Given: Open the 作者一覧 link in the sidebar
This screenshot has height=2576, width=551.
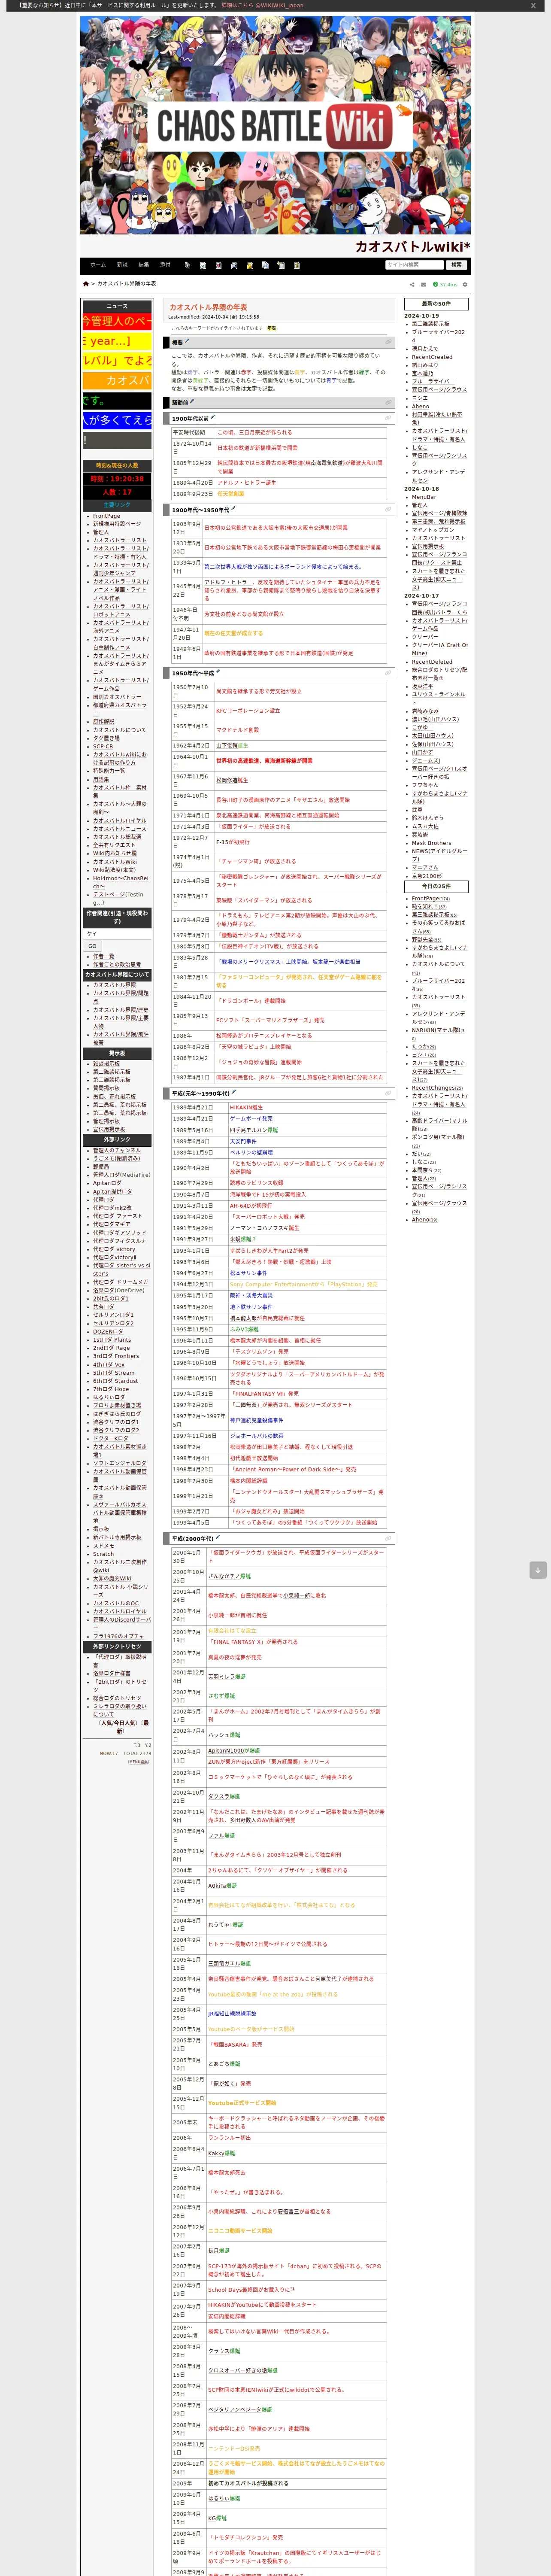Looking at the screenshot, I should pyautogui.click(x=104, y=956).
